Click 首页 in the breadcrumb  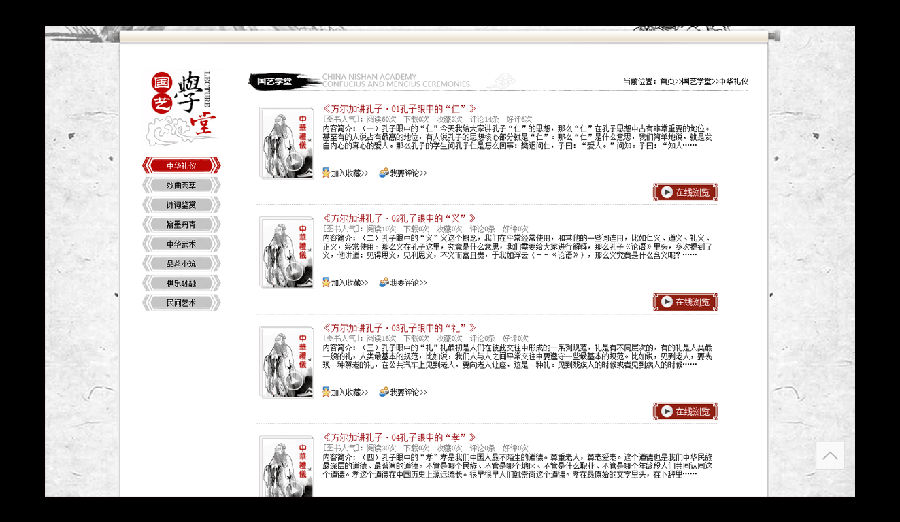click(x=667, y=82)
